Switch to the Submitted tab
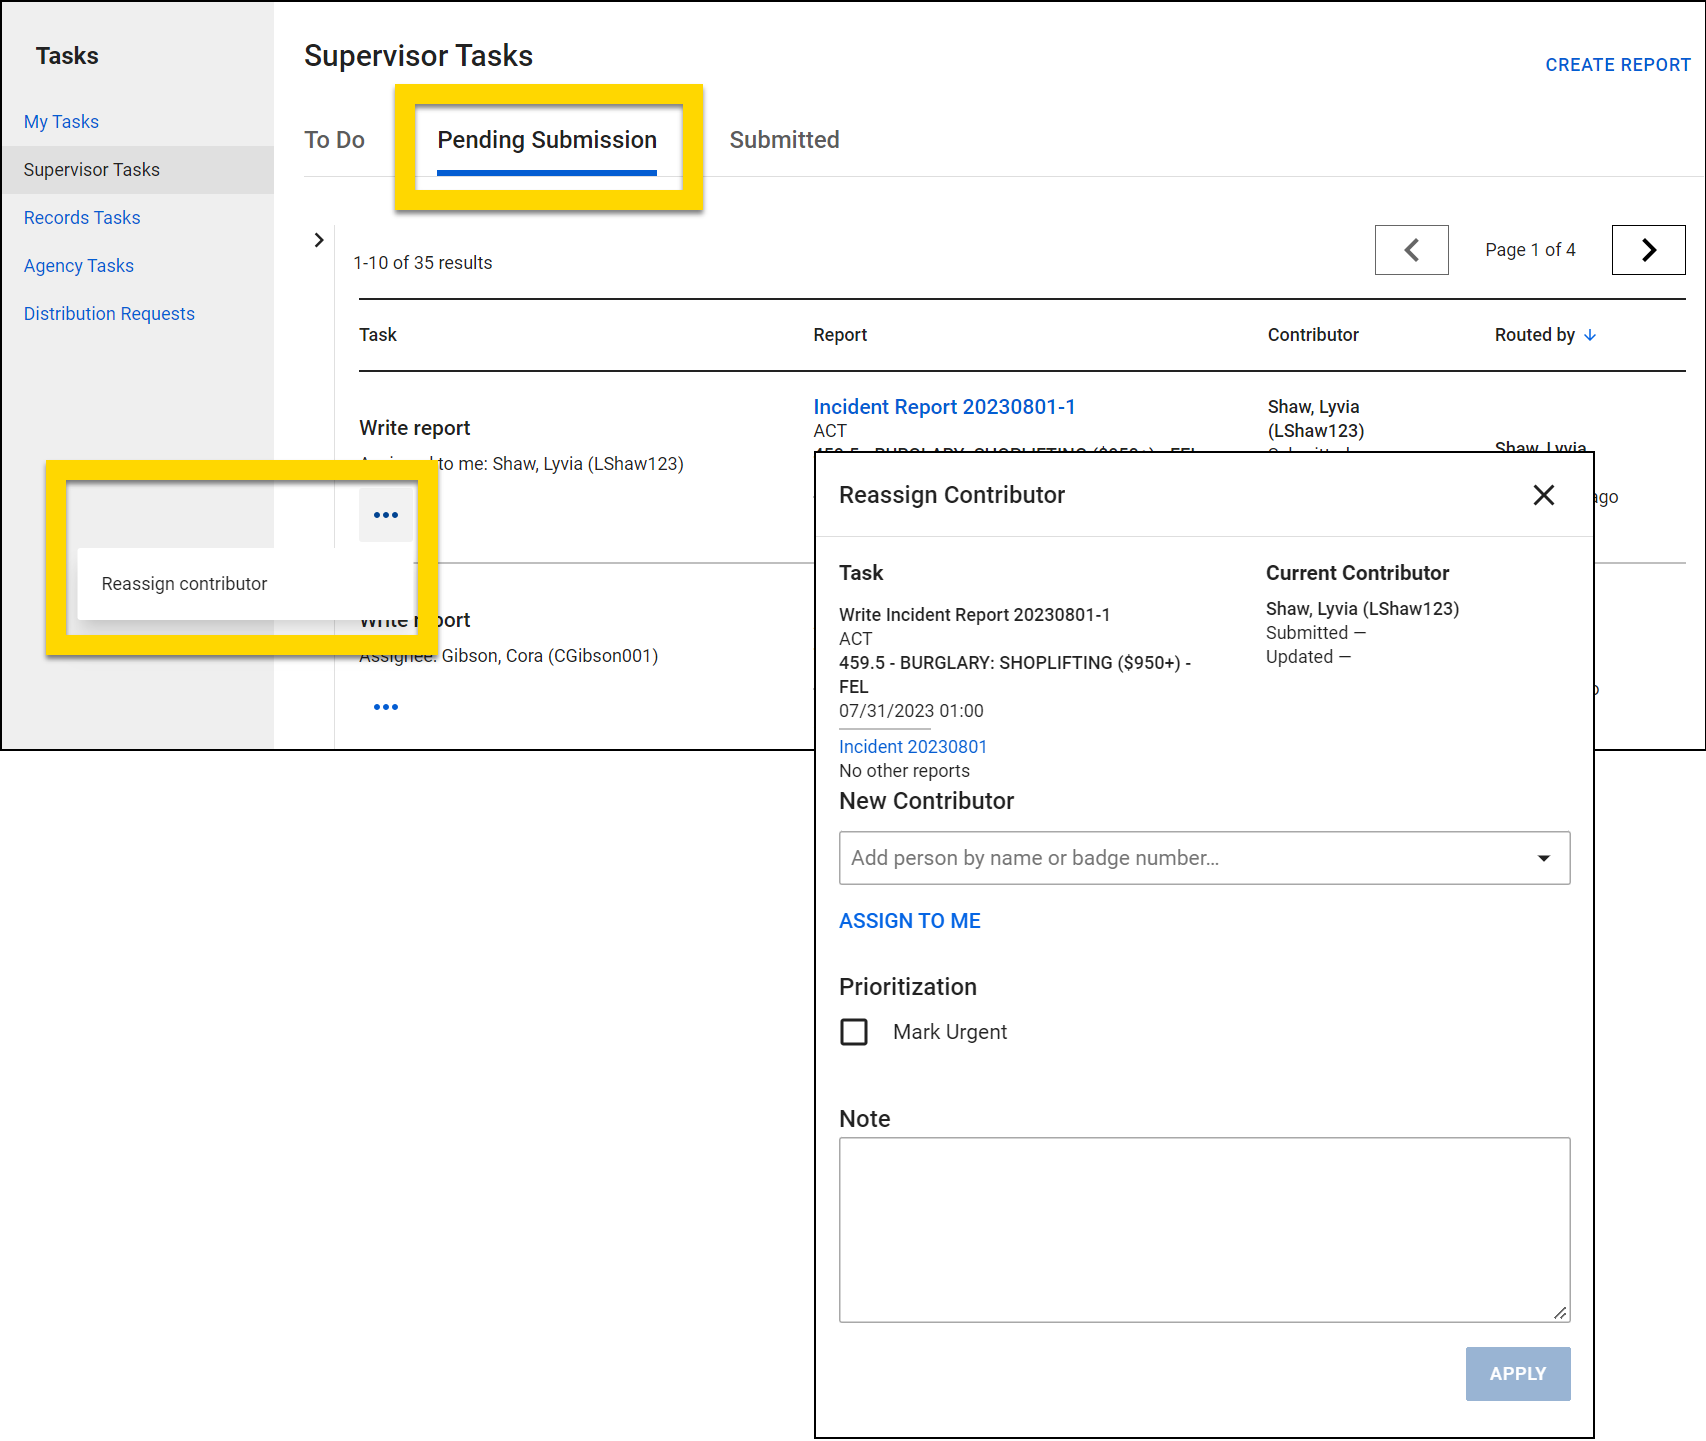Image resolution: width=1706 pixels, height=1441 pixels. coord(784,140)
